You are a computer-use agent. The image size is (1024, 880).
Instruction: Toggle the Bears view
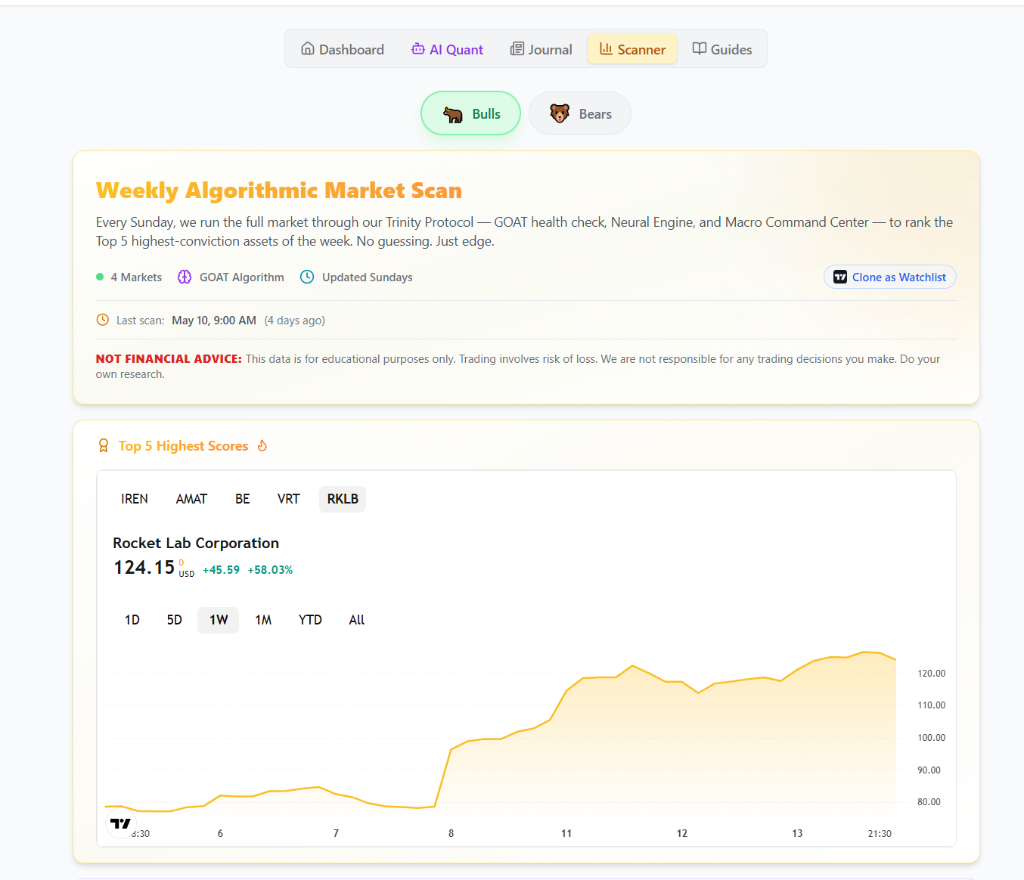click(x=580, y=114)
